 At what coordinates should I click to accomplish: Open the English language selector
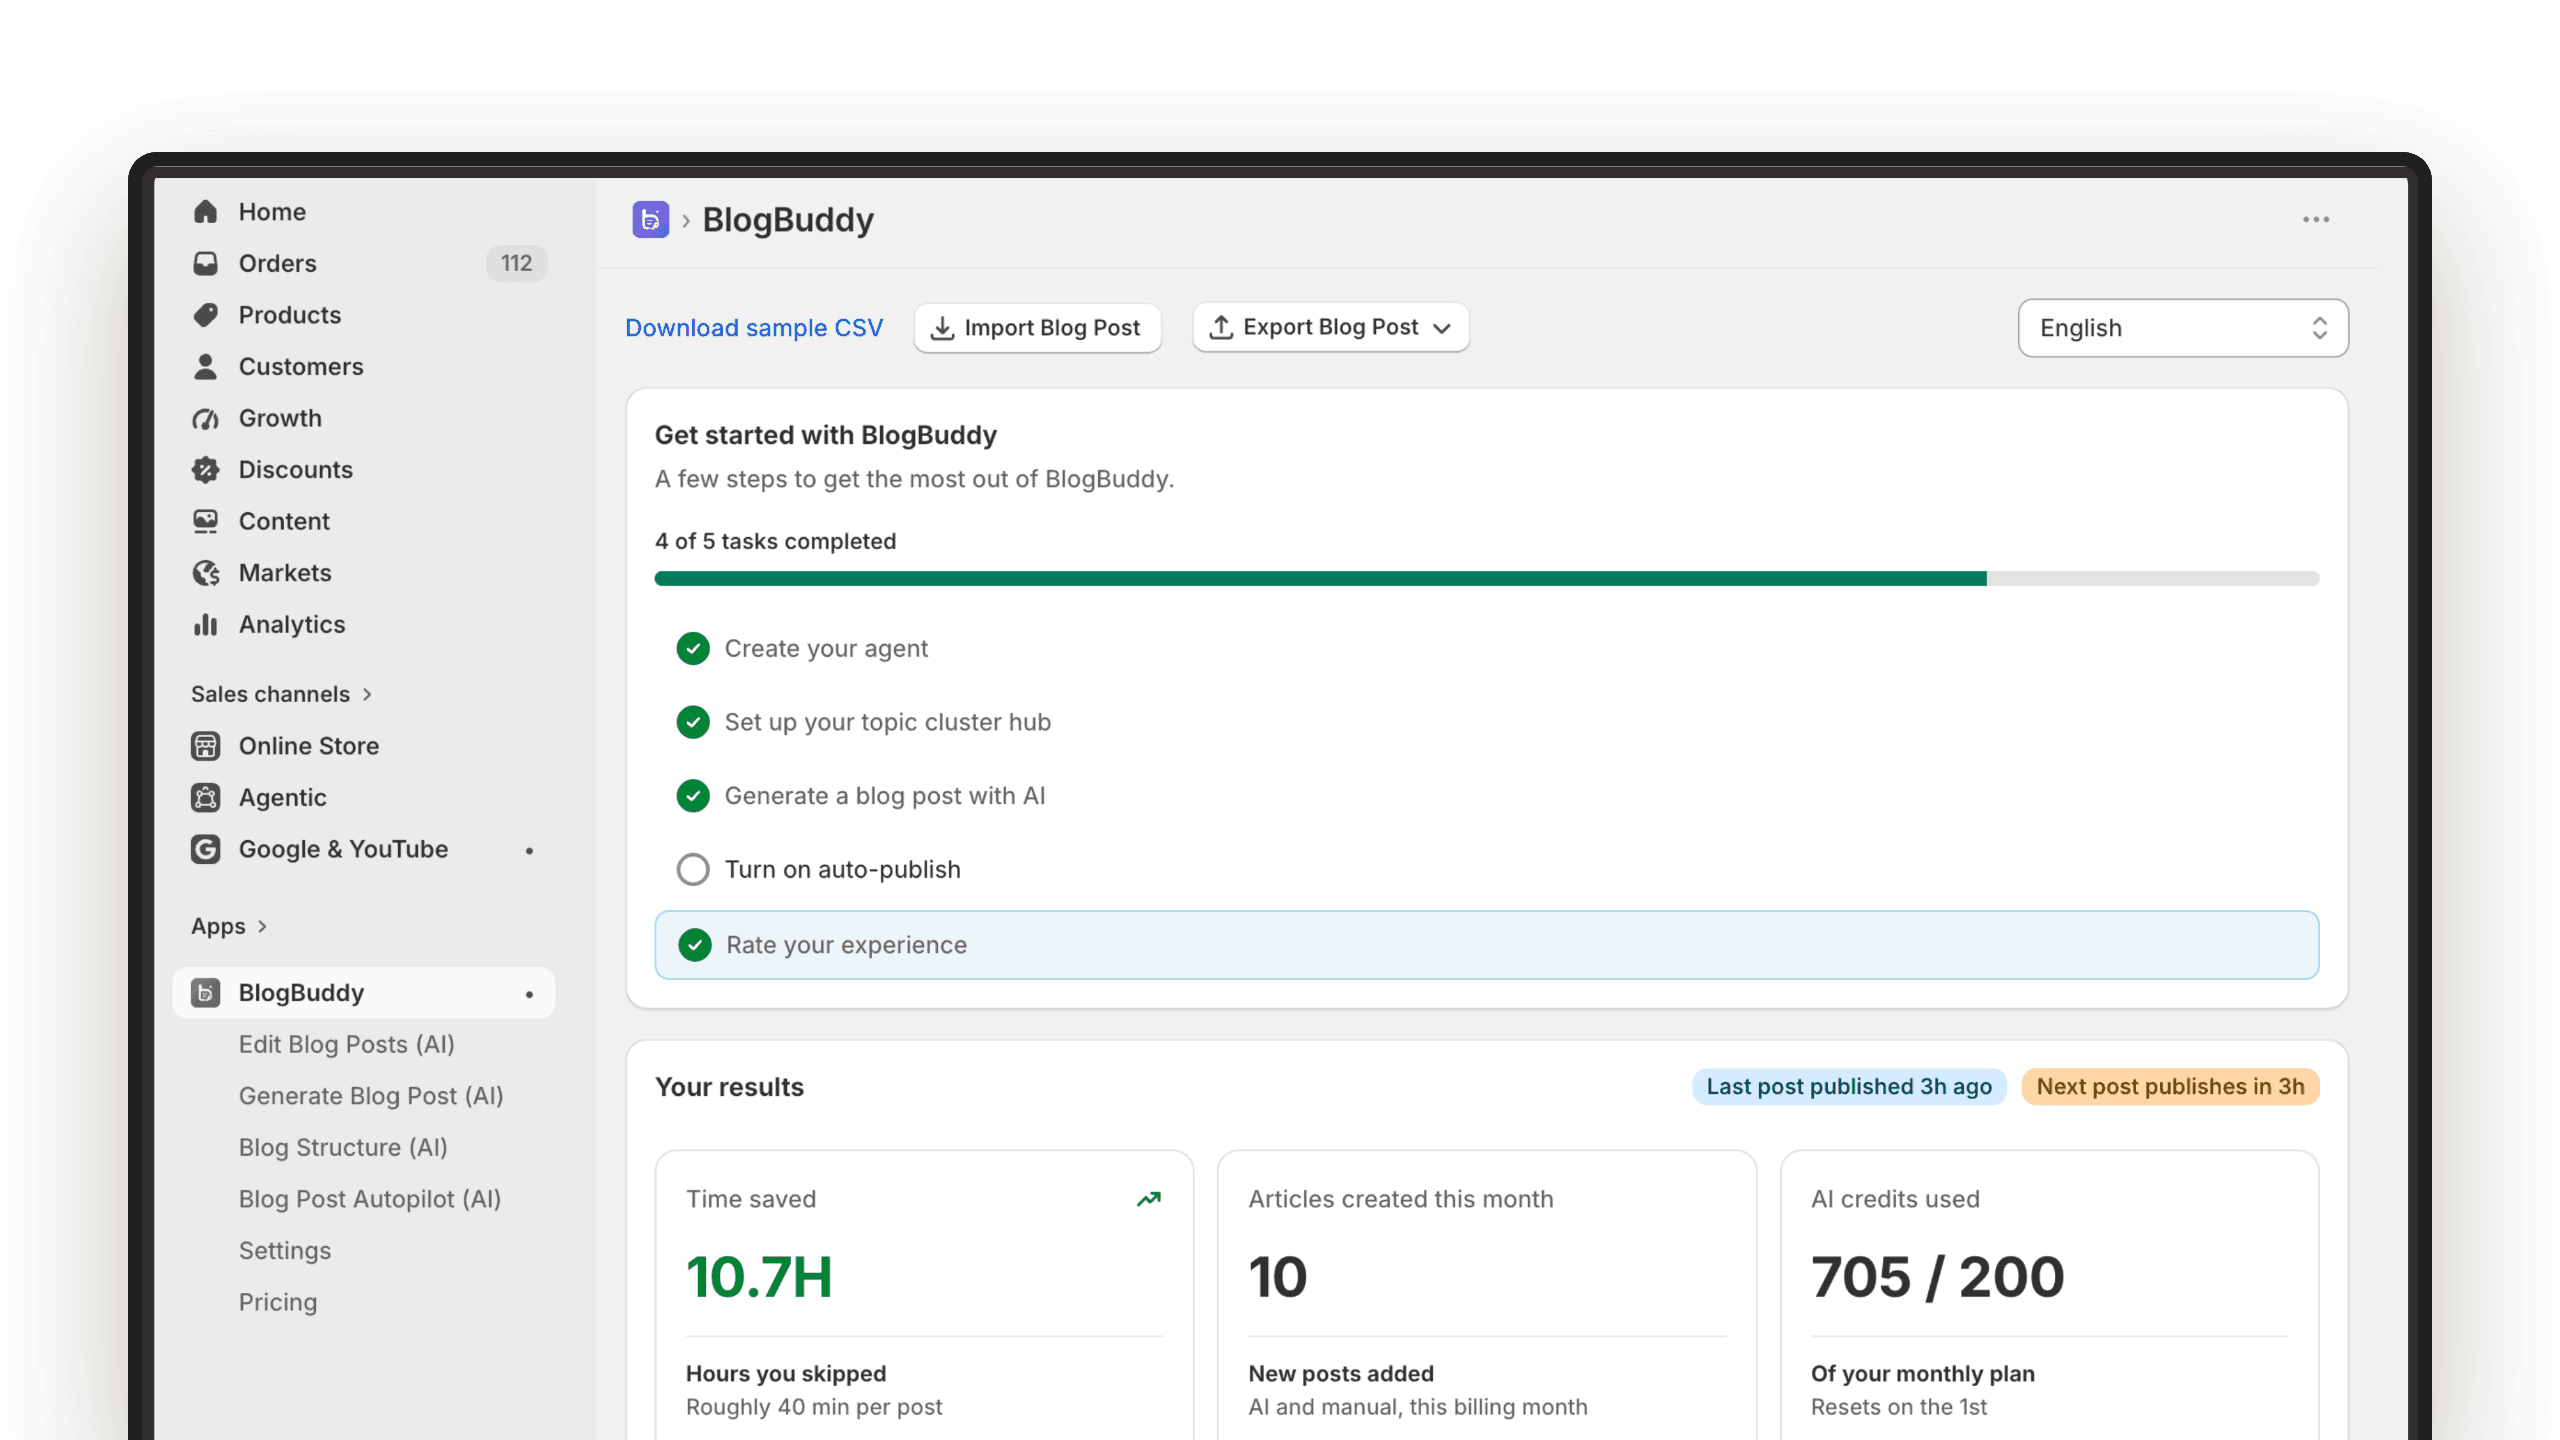pyautogui.click(x=2183, y=328)
